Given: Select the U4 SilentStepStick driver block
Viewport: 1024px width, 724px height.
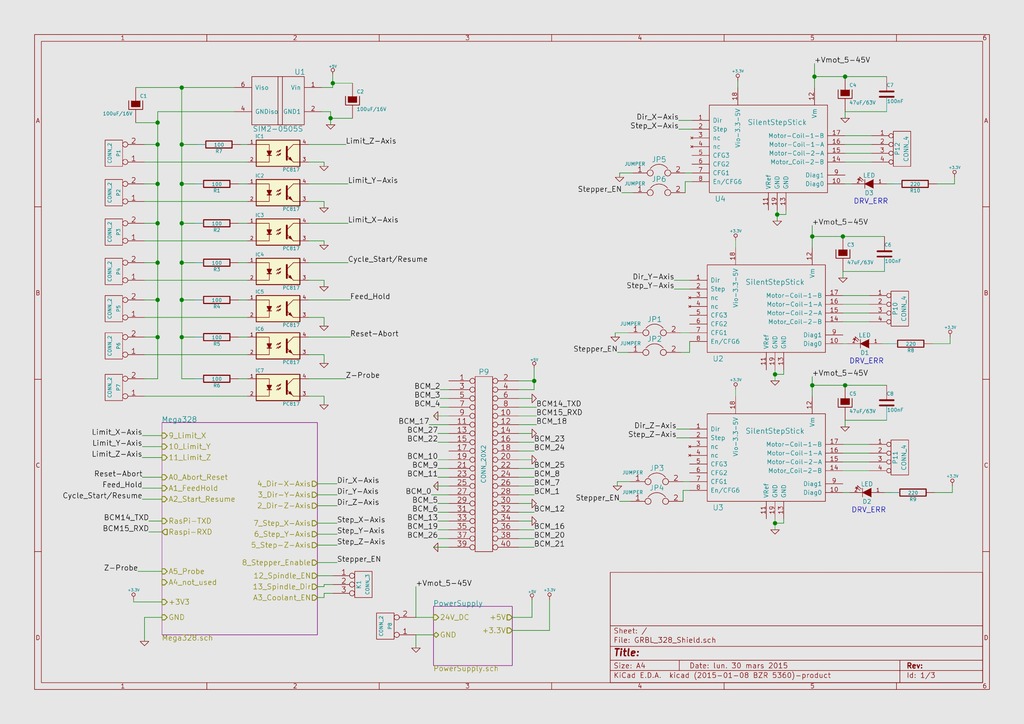Looking at the screenshot, I should 768,150.
